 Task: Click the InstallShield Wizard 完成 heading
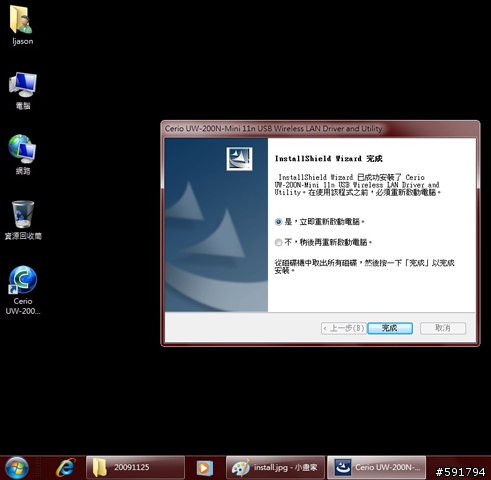(328, 158)
